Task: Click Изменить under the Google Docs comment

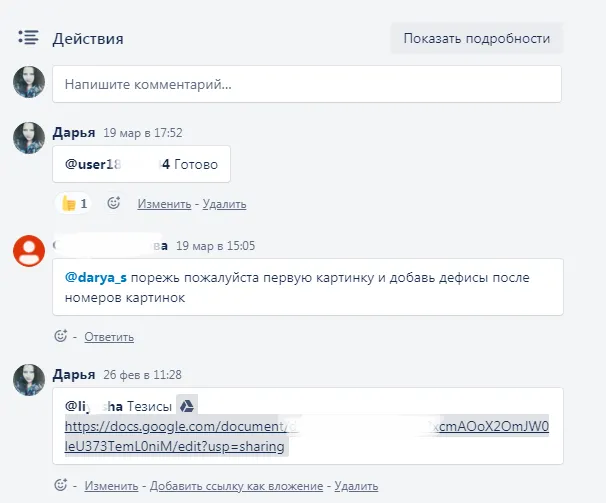Action: [111, 486]
